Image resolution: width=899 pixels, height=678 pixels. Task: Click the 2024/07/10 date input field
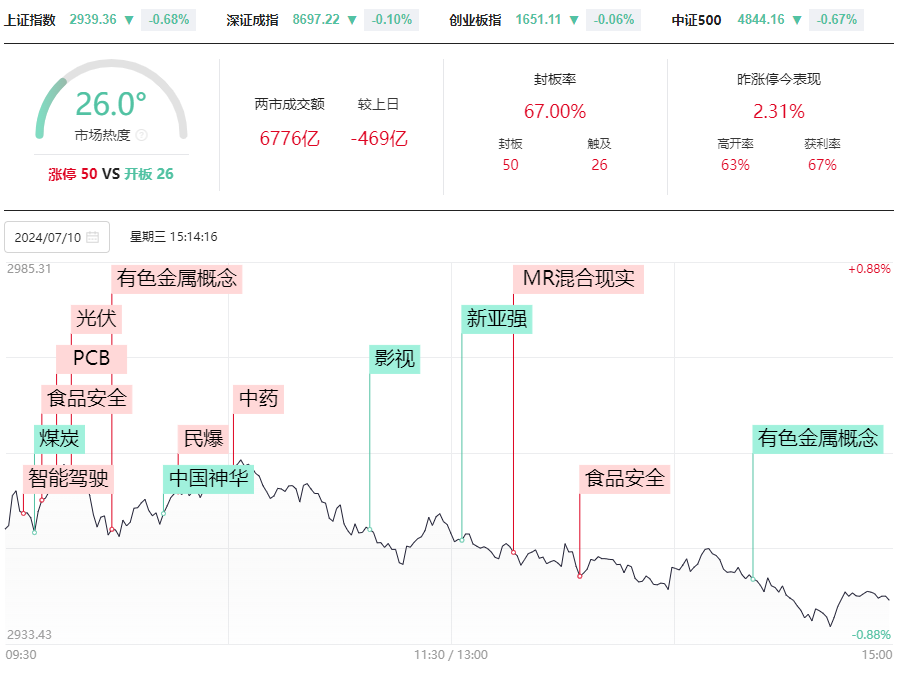(x=57, y=237)
